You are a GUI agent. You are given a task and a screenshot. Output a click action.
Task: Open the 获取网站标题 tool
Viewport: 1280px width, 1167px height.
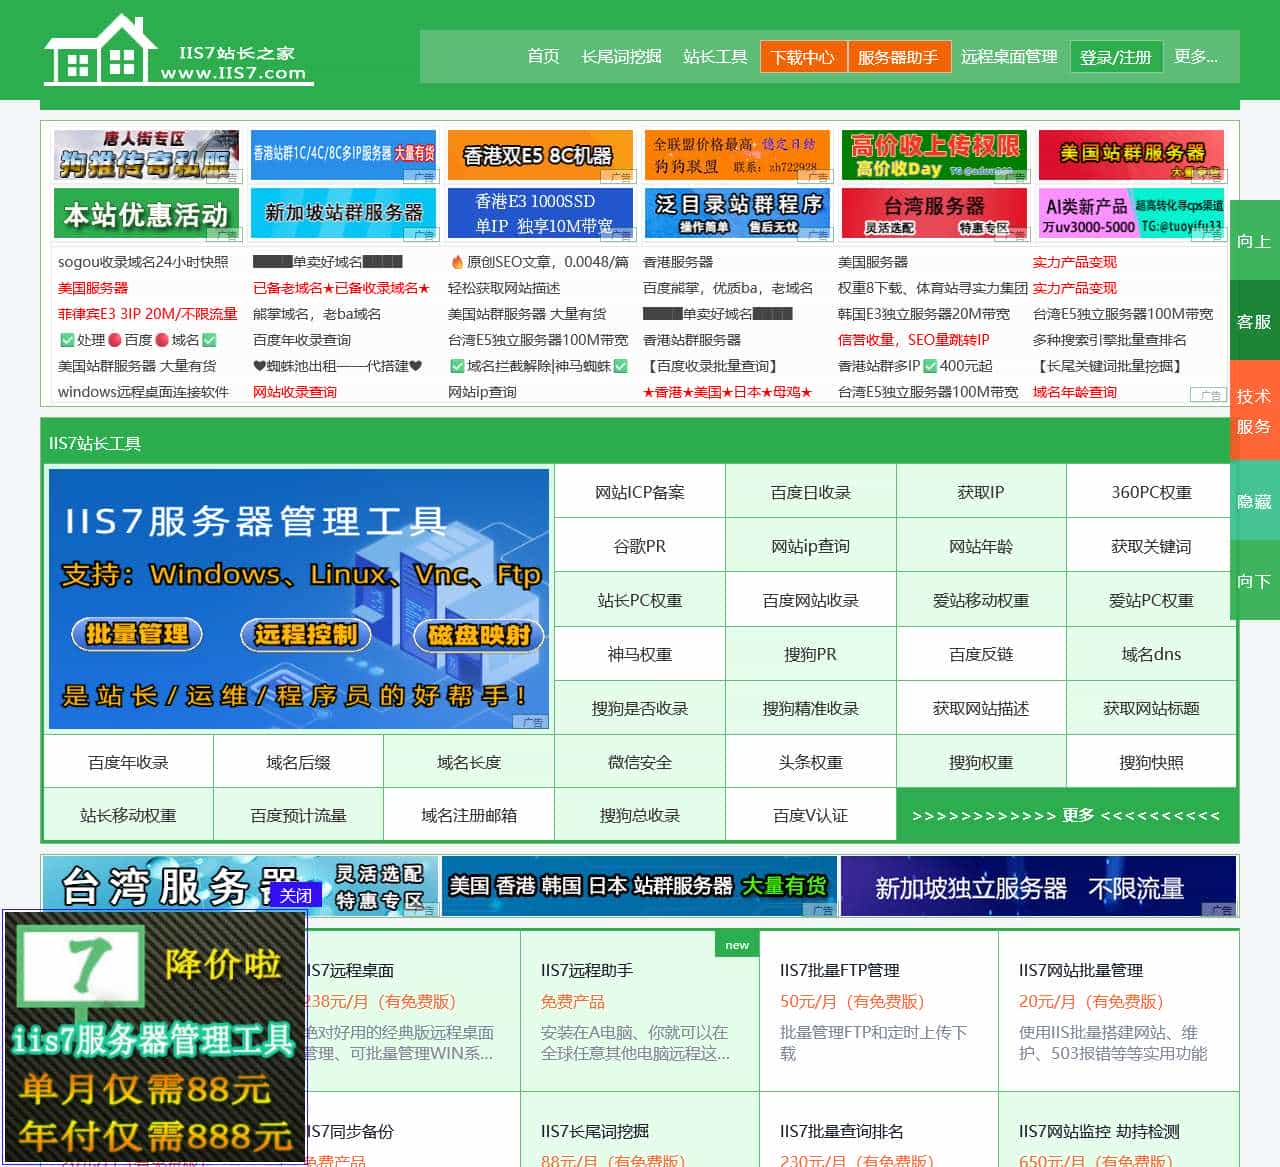point(1151,708)
